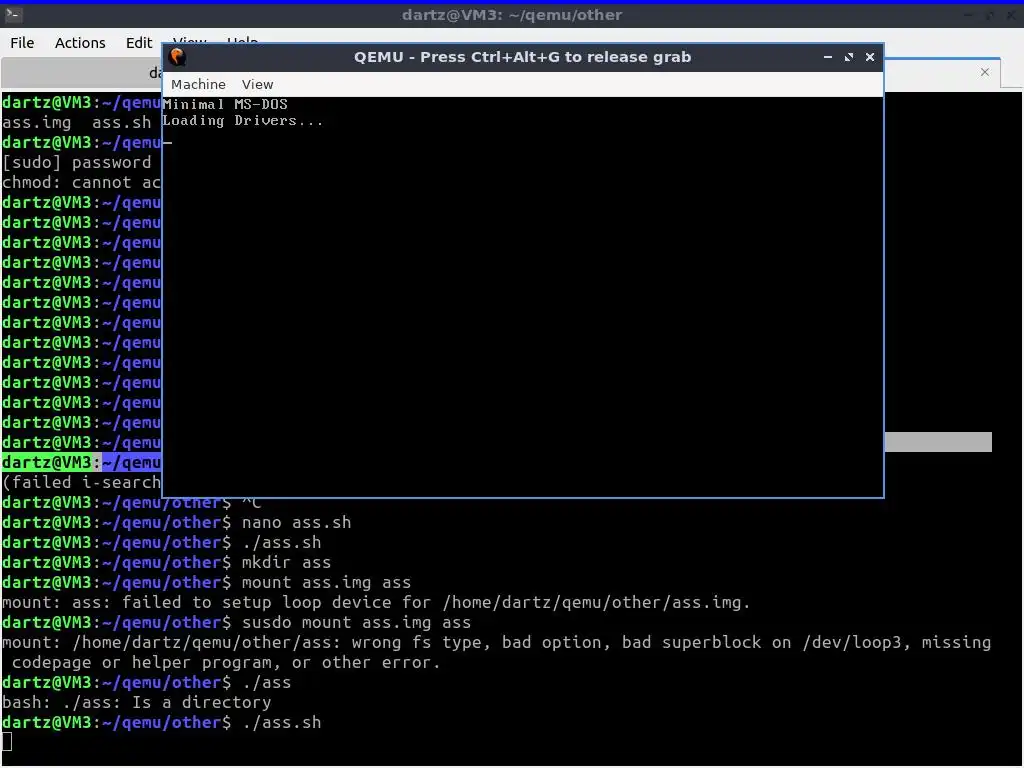Open the Actions menu in terminal
Image resolution: width=1024 pixels, height=768 pixels.
[x=80, y=42]
